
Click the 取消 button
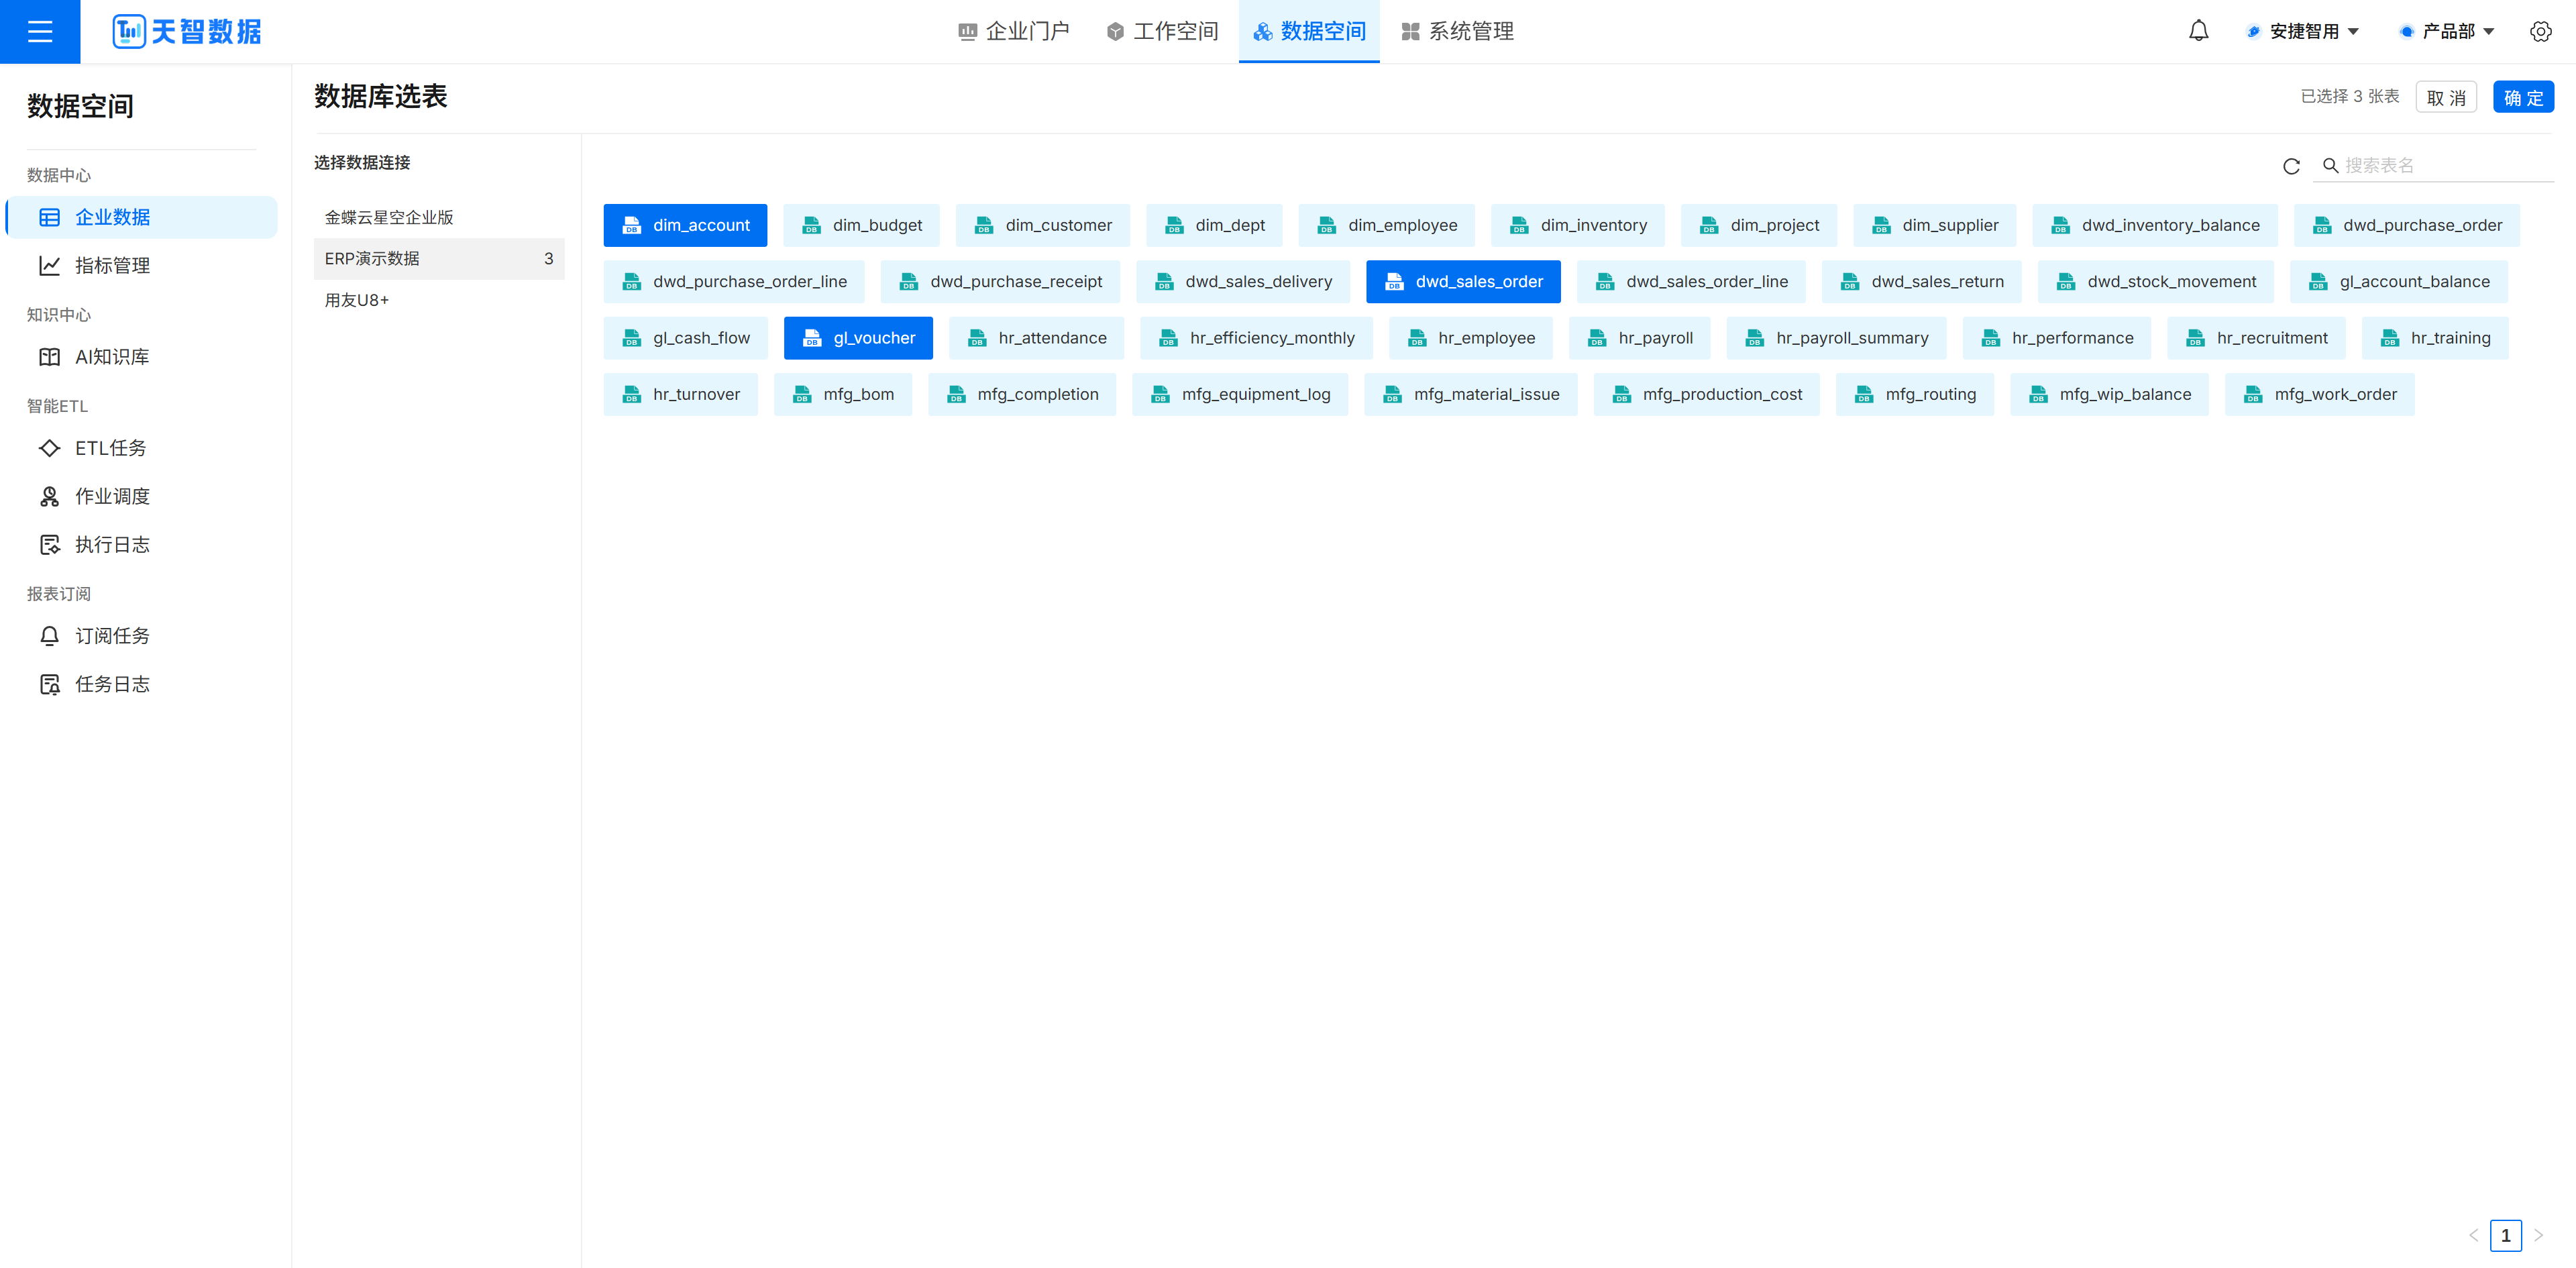click(2446, 97)
